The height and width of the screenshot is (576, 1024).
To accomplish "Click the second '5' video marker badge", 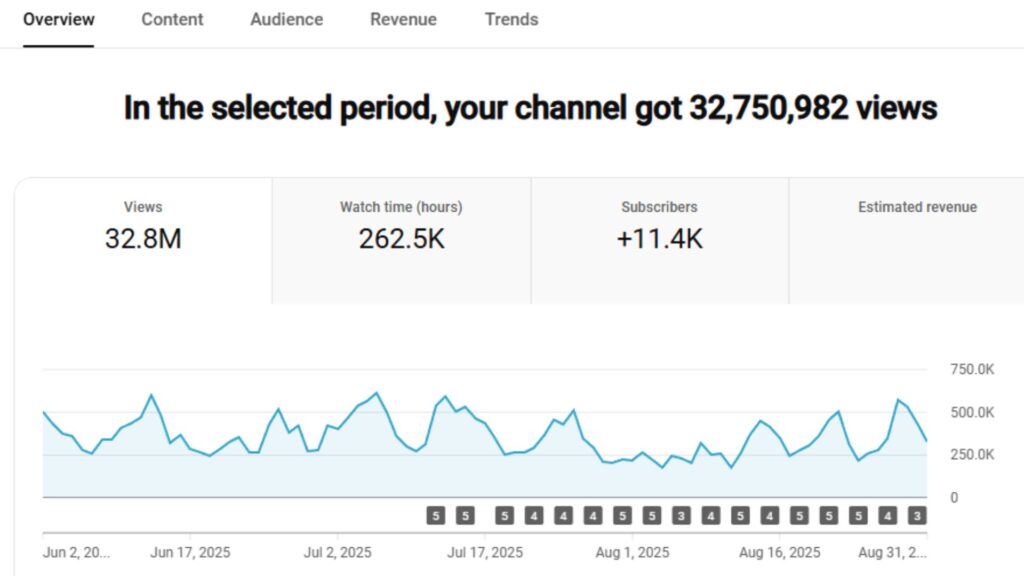I will 465,516.
